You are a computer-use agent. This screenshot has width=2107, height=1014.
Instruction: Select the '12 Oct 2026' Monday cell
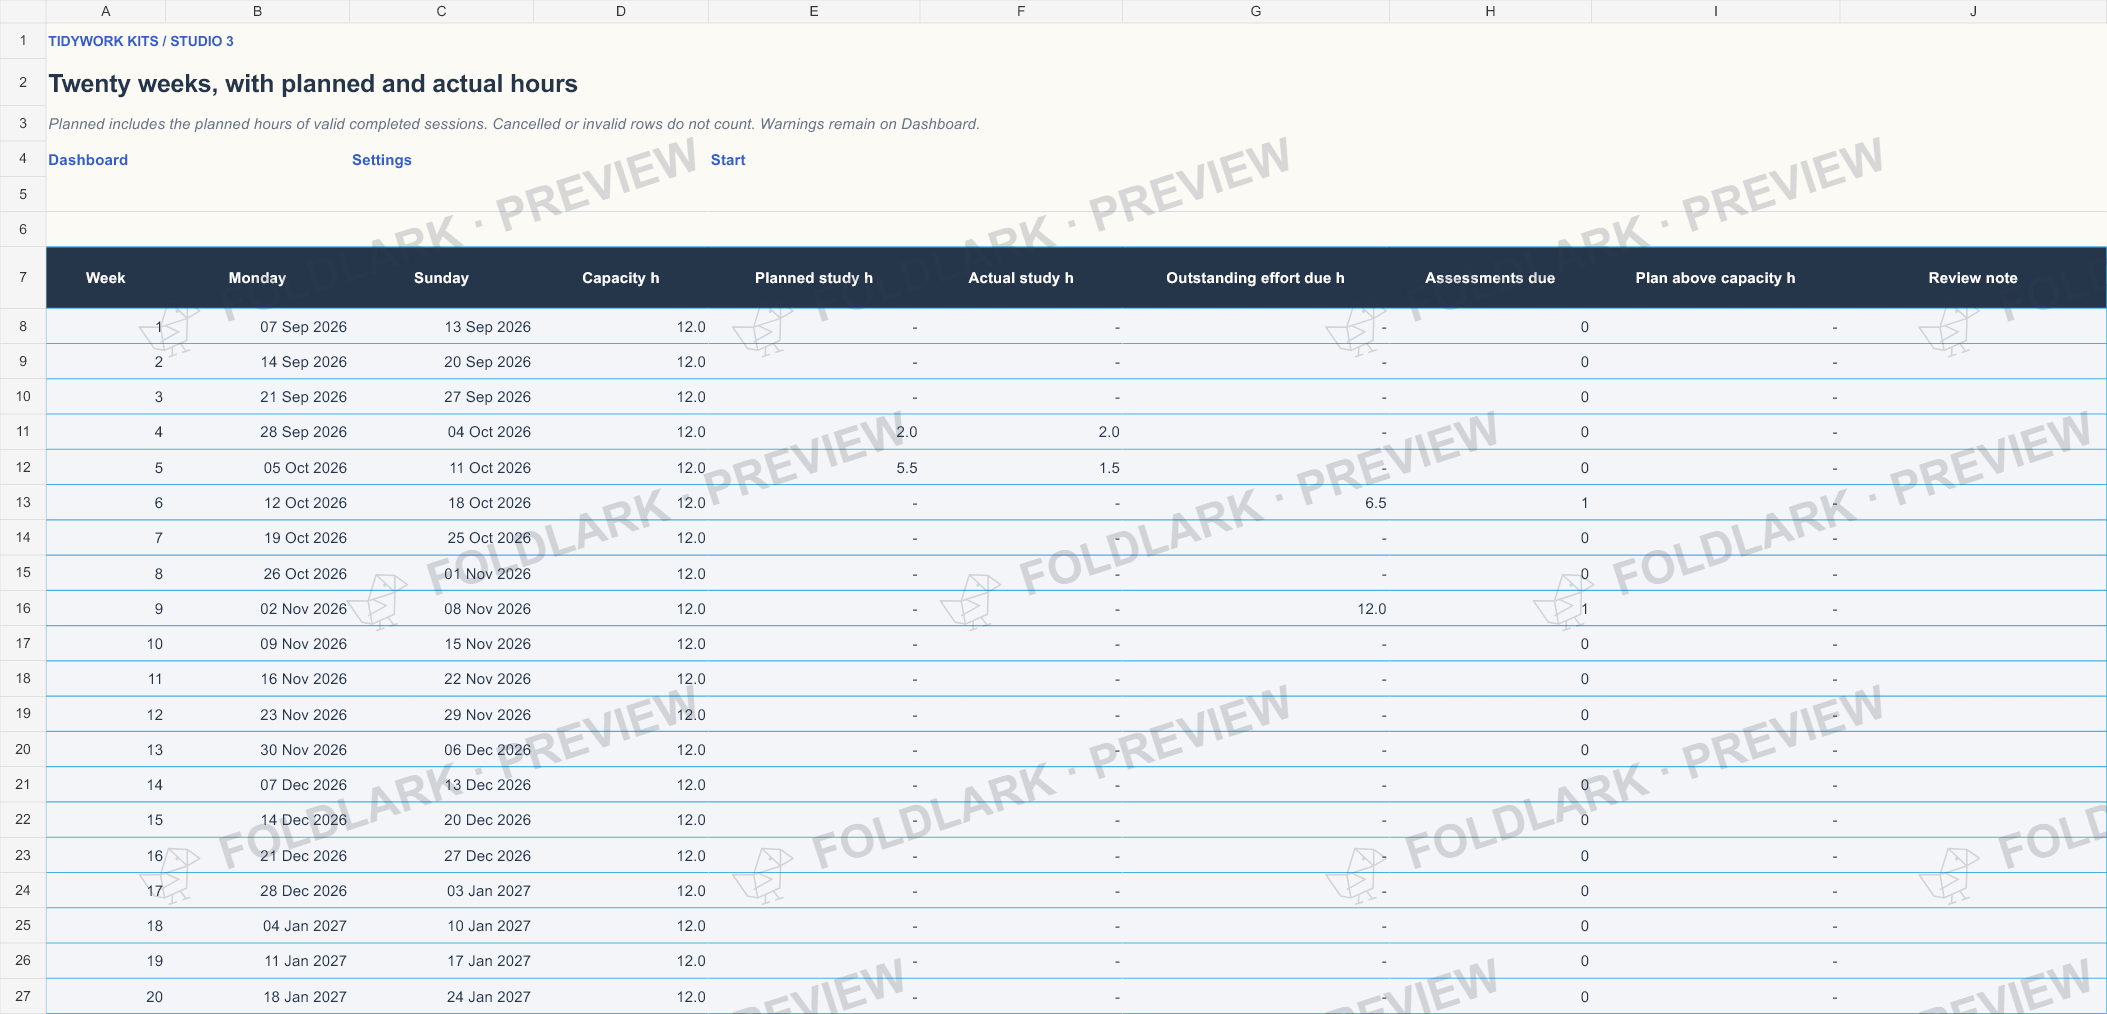coord(257,503)
